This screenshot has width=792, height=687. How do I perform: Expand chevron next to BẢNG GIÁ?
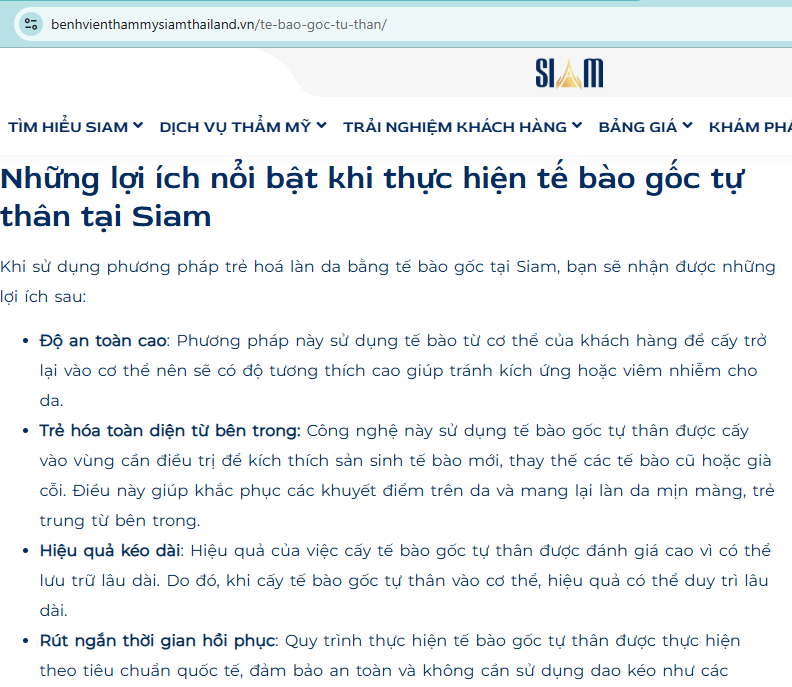(687, 126)
